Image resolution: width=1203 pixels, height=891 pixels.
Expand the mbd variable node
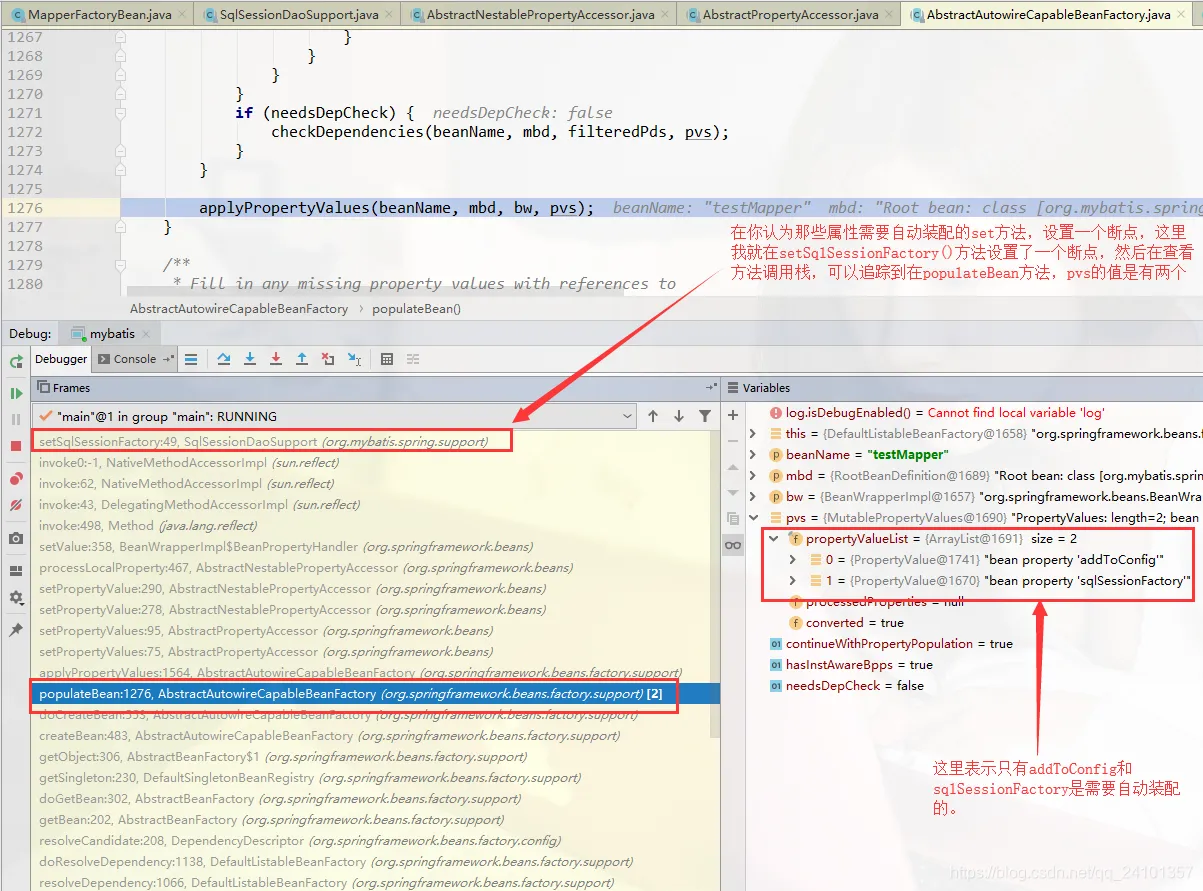tap(753, 476)
